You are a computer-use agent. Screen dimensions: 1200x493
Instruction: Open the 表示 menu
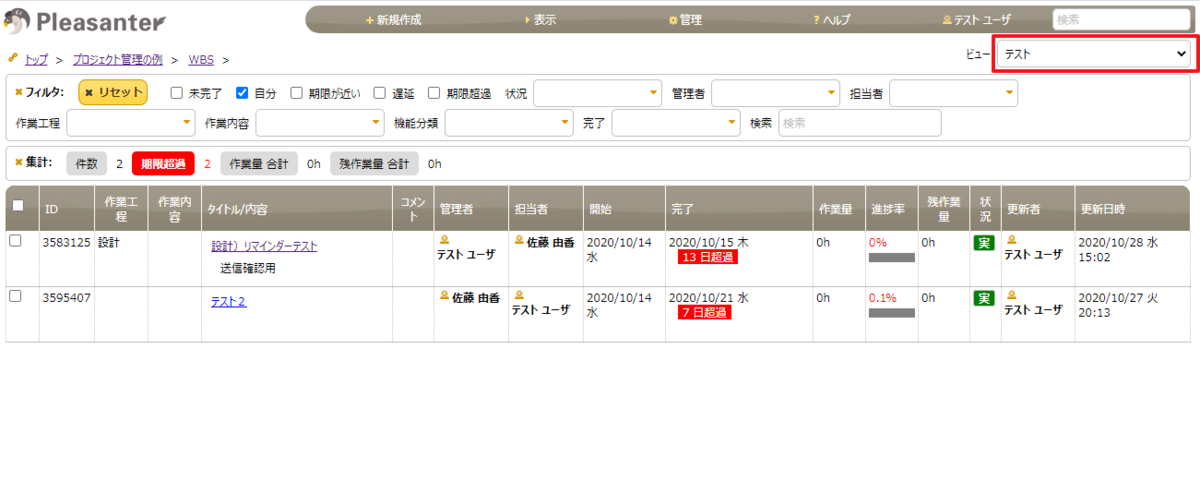[540, 20]
